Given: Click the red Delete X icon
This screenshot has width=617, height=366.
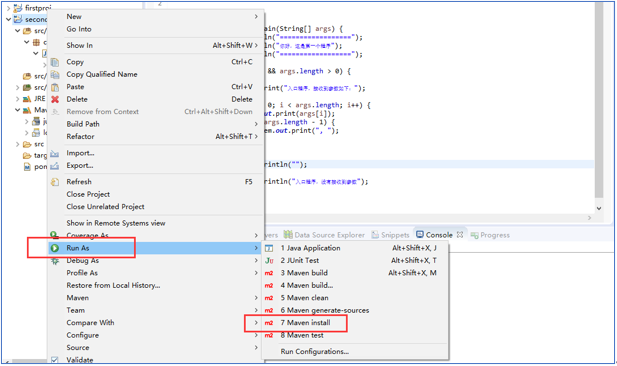Looking at the screenshot, I should pyautogui.click(x=55, y=100).
